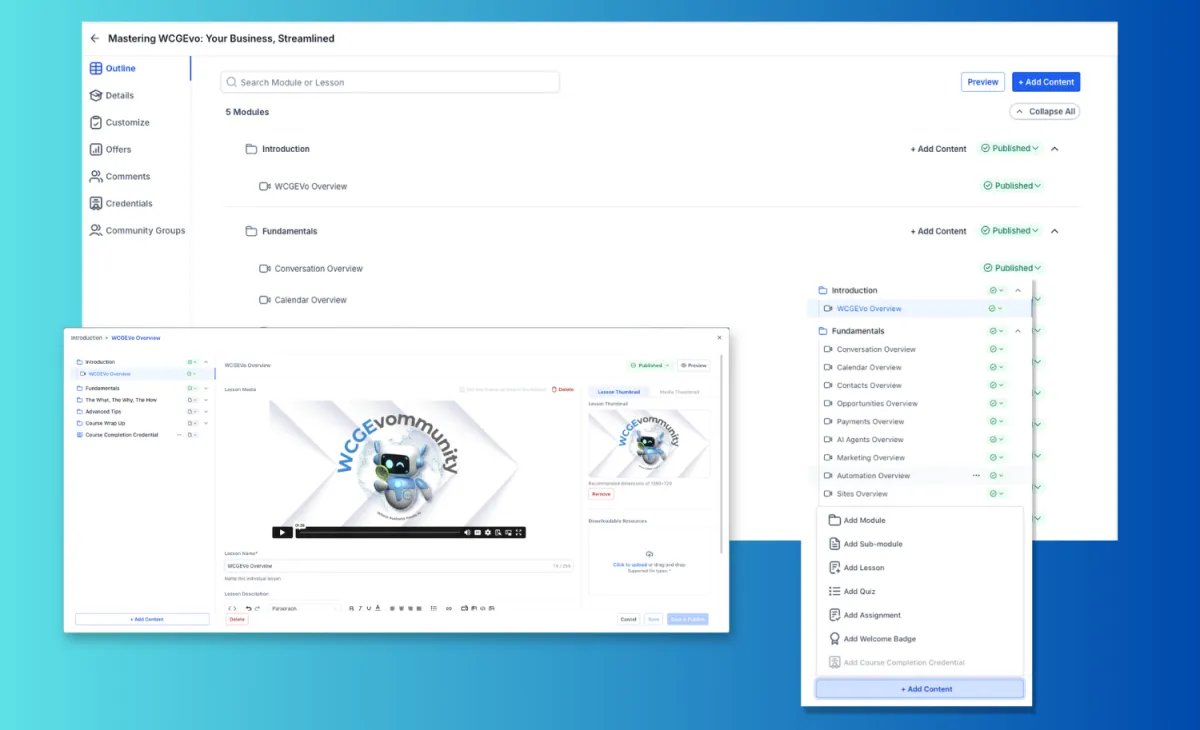
Task: Click the red Remove thumbnail button
Action: click(x=601, y=494)
